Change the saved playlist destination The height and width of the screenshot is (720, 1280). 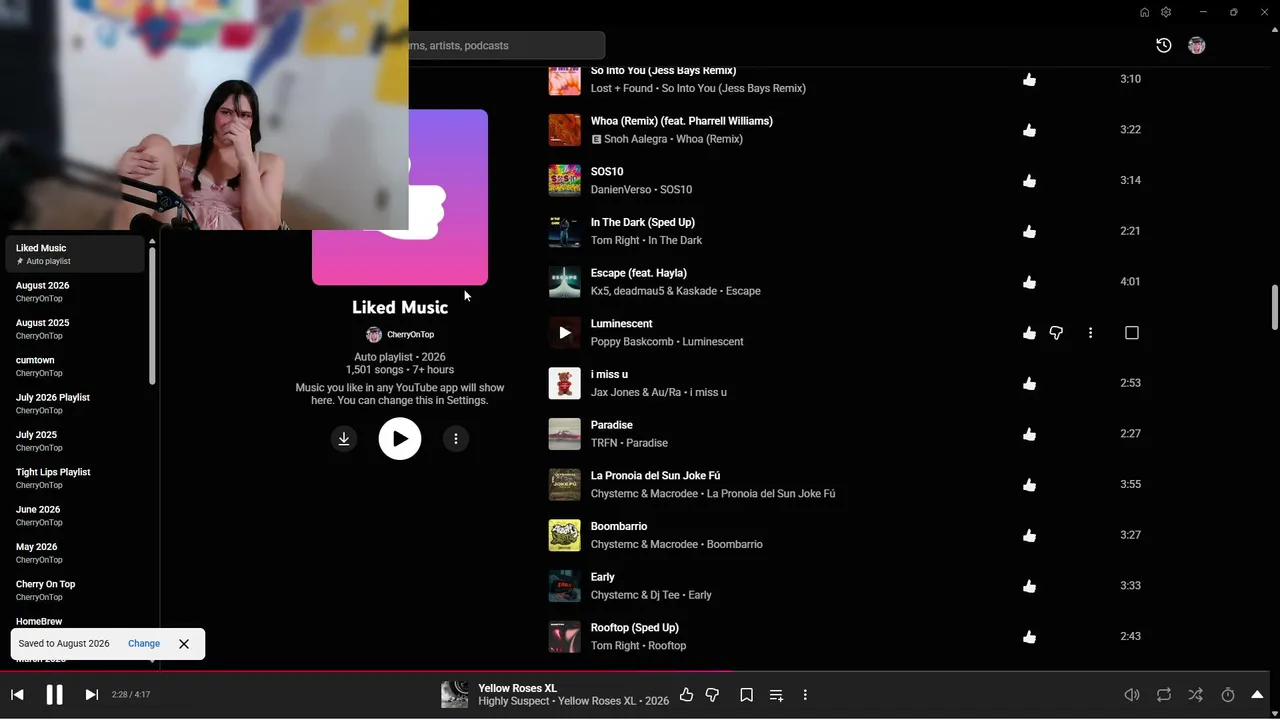[144, 644]
